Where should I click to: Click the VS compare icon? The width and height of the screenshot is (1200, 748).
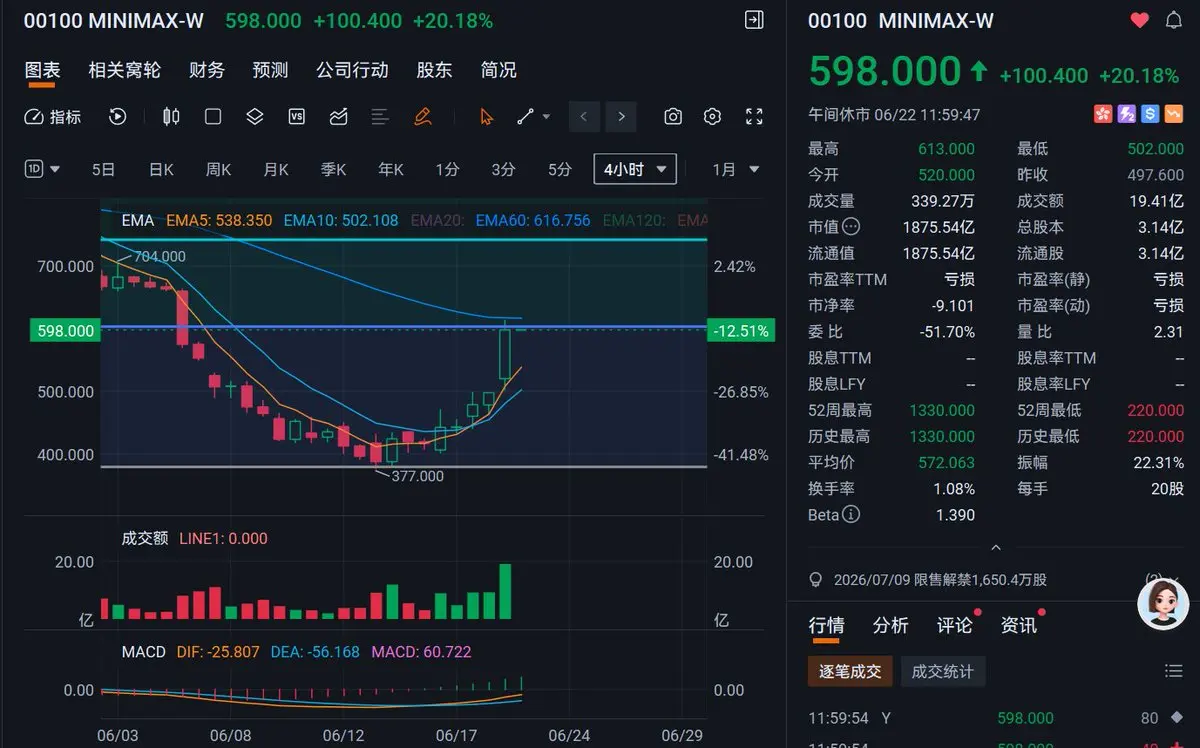296,117
